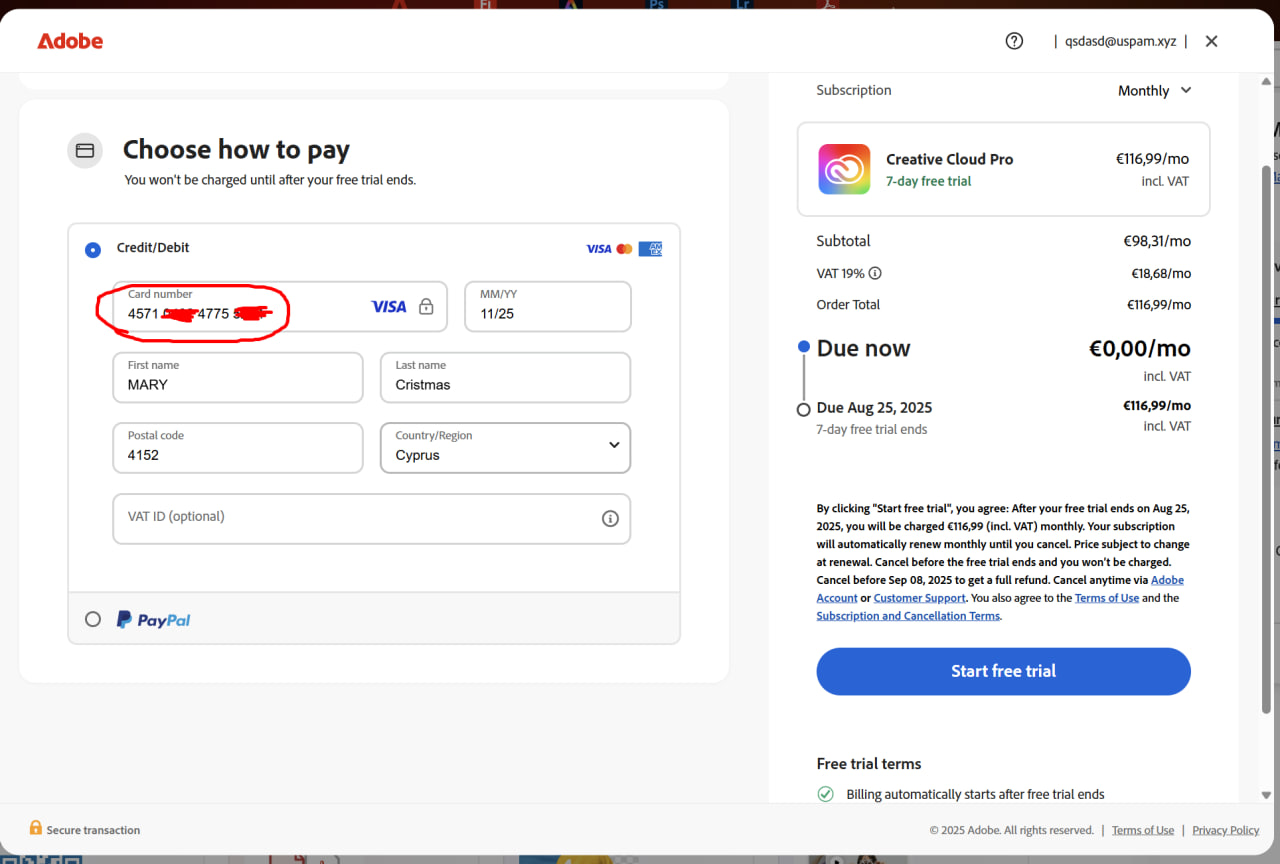
Task: Click the Choose how to pay heading
Action: coord(236,150)
